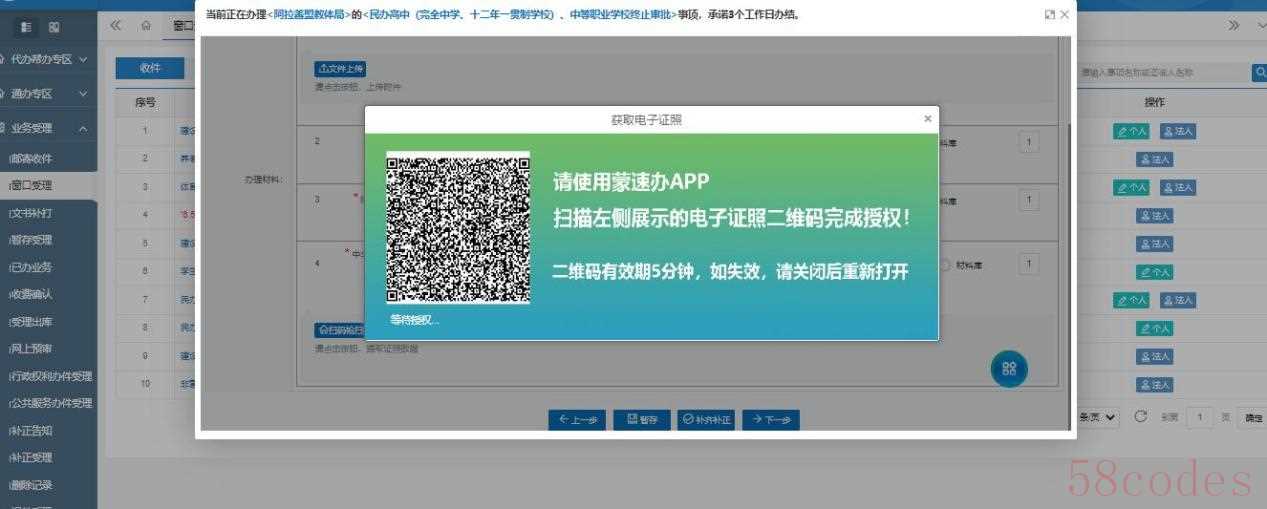
Task: Click the copies count field in material row 2
Action: click(1028, 143)
